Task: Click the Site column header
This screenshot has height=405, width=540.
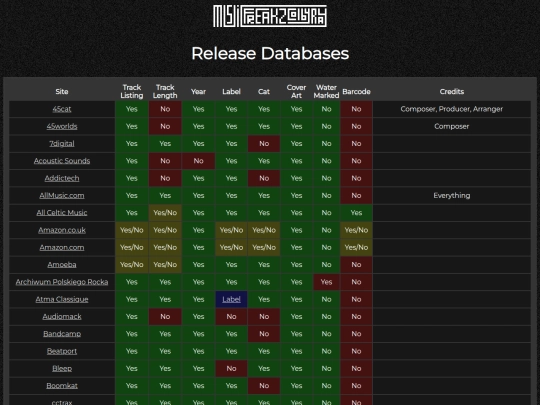Action: 62,92
